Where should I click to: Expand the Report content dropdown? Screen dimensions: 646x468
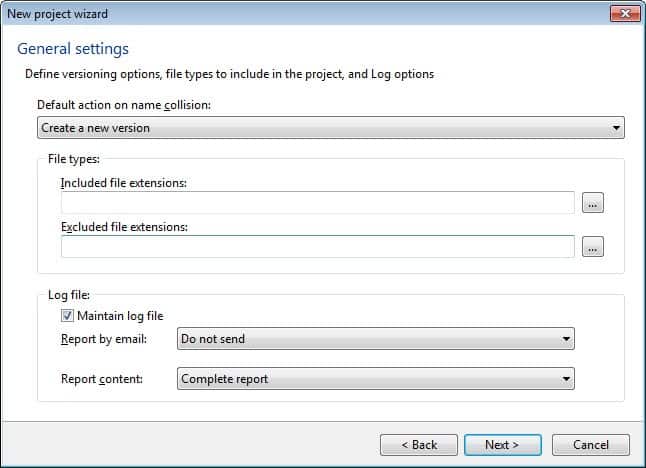[375, 379]
